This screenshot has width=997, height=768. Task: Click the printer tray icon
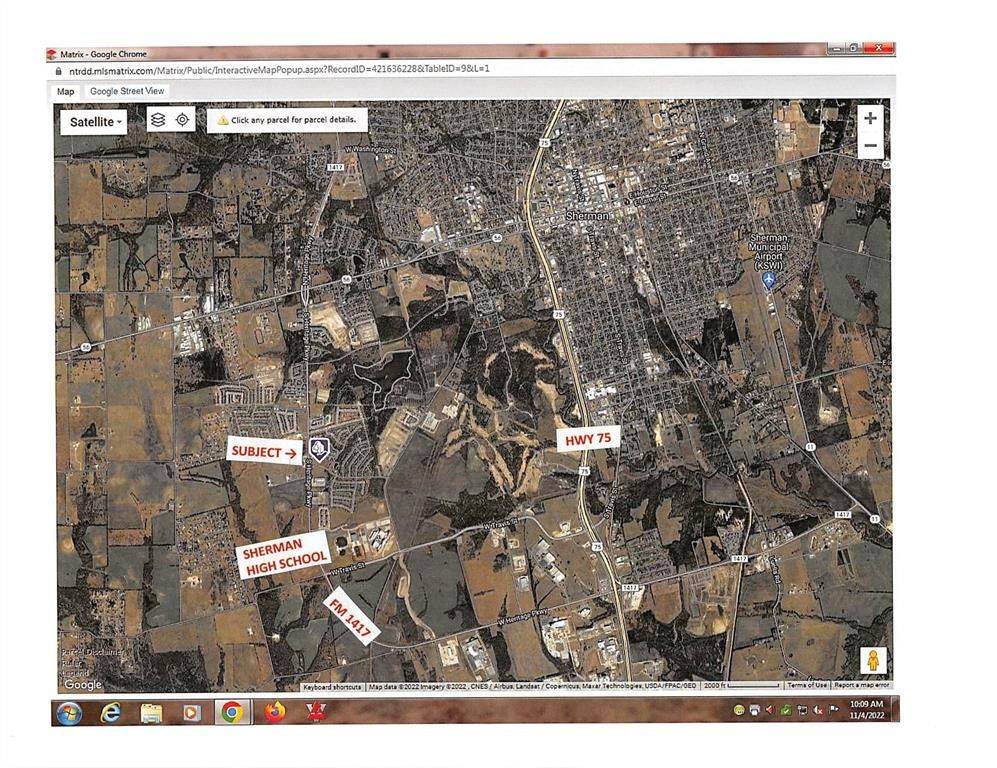pyautogui.click(x=754, y=710)
